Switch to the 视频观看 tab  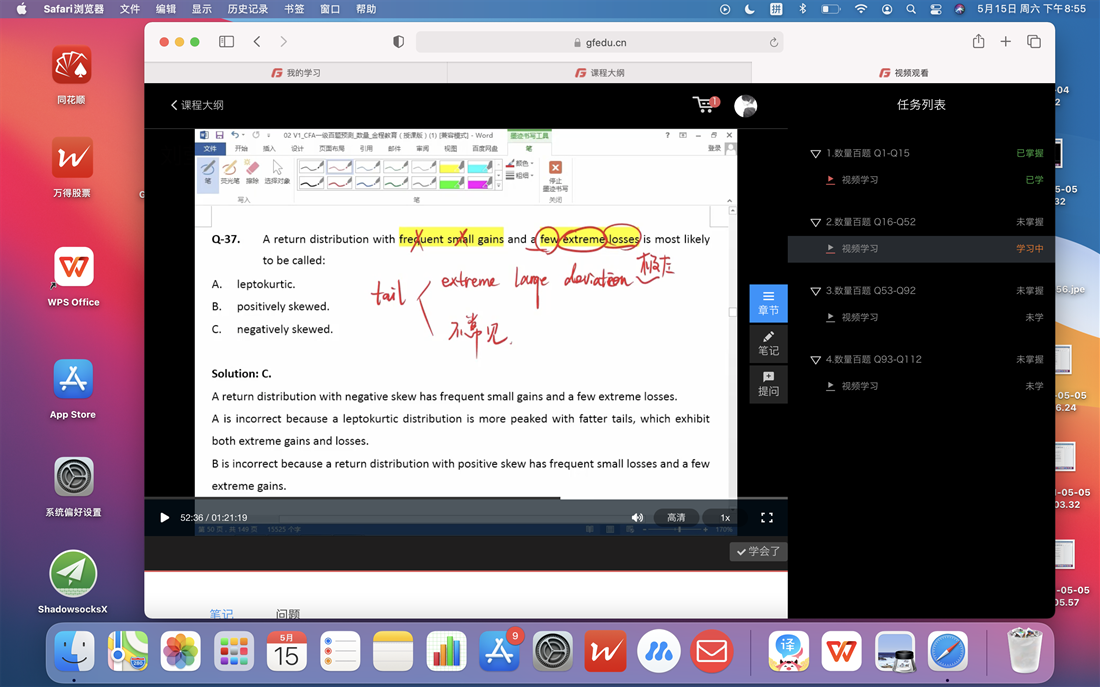(904, 73)
